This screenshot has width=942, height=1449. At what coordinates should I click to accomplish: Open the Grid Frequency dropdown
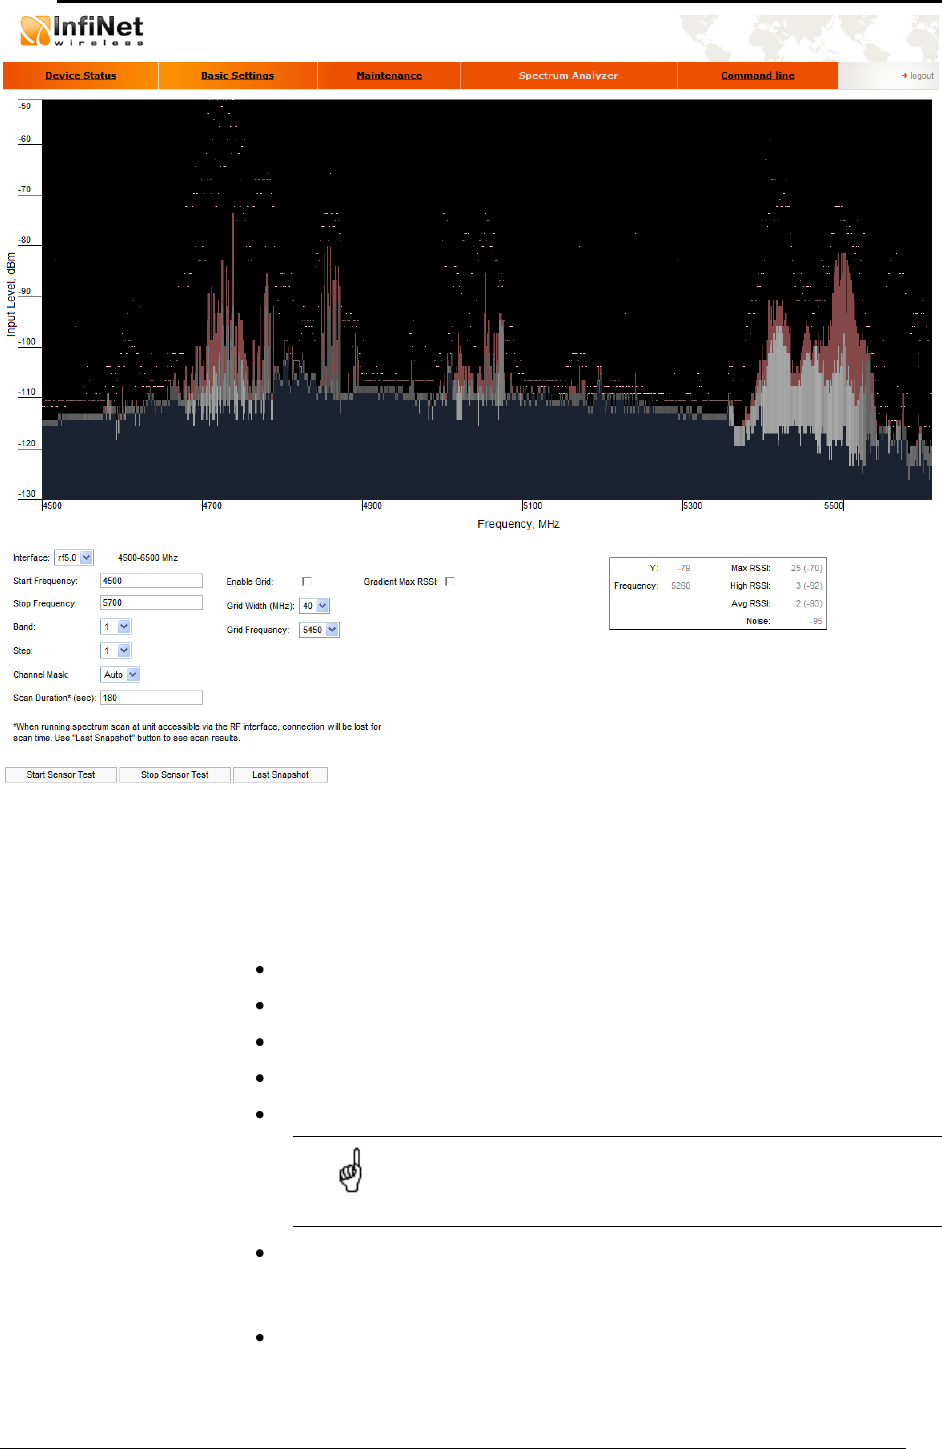click(x=319, y=630)
